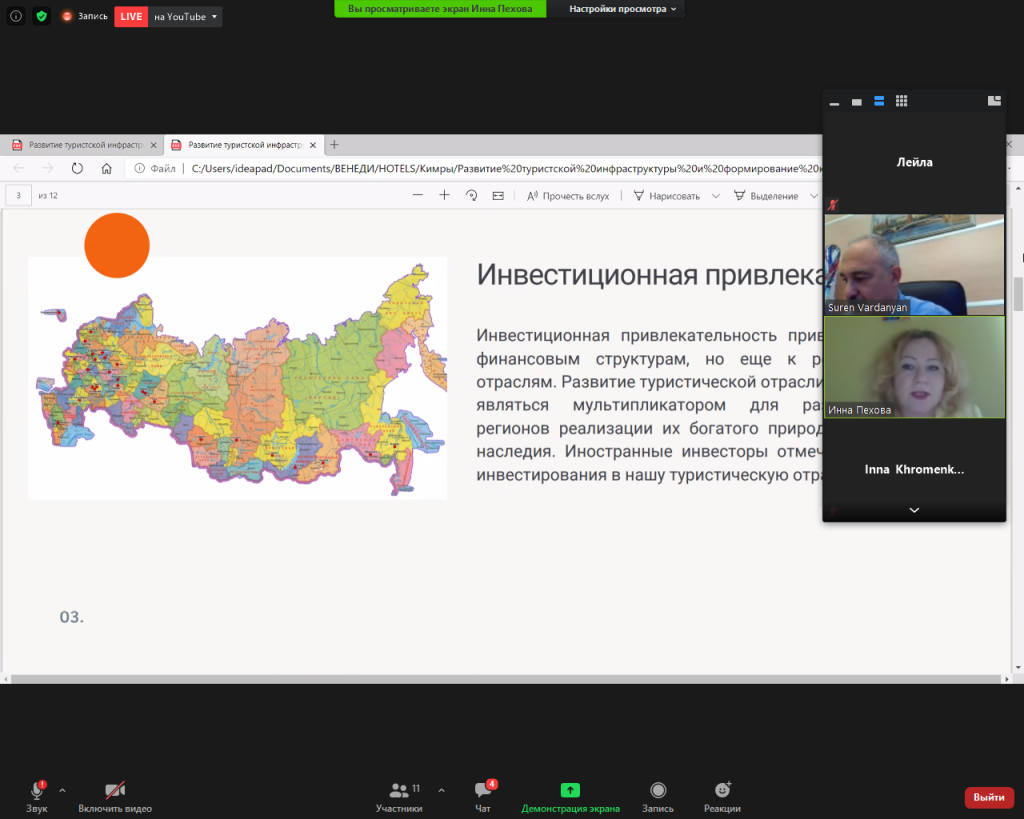Zoom in the PDF with the plus icon
This screenshot has width=1024, height=819.
click(x=444, y=196)
